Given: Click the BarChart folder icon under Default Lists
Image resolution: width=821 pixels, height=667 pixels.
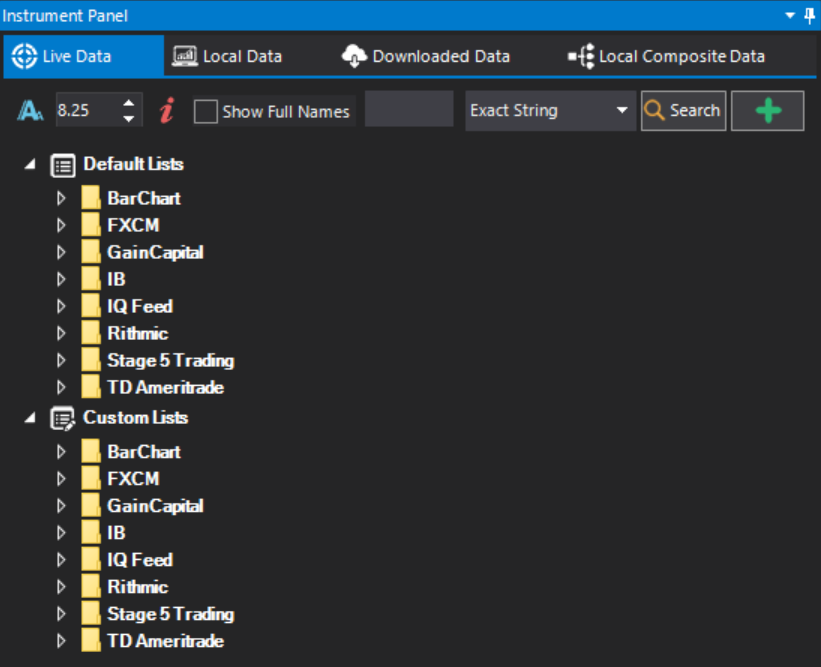Looking at the screenshot, I should [x=91, y=198].
